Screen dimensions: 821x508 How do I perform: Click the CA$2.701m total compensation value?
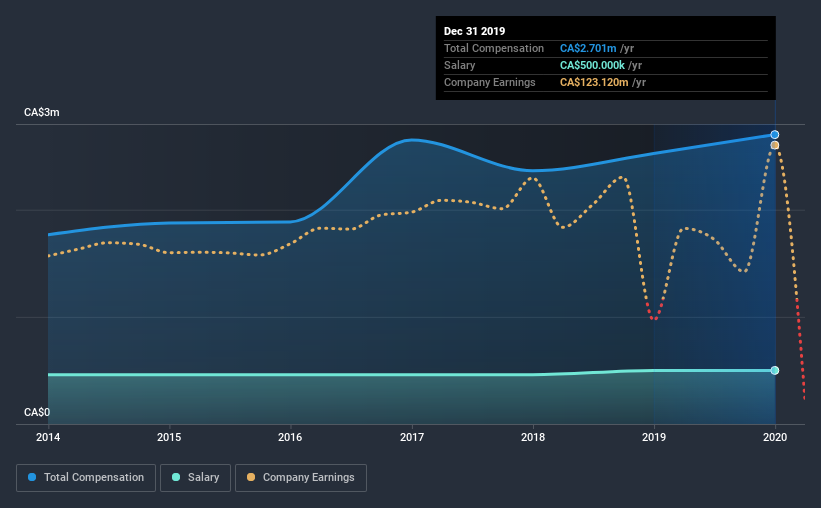pos(588,48)
